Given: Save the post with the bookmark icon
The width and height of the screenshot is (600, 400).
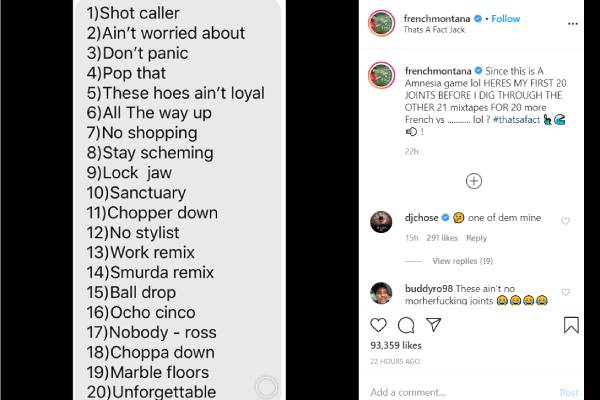Looking at the screenshot, I should [570, 325].
